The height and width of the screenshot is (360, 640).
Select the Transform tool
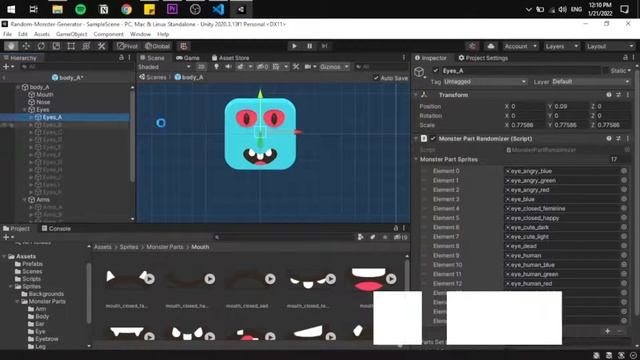[86, 46]
